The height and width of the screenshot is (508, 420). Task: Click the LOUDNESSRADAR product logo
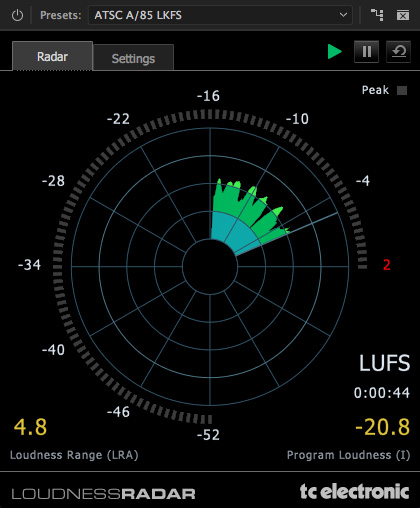click(x=103, y=494)
